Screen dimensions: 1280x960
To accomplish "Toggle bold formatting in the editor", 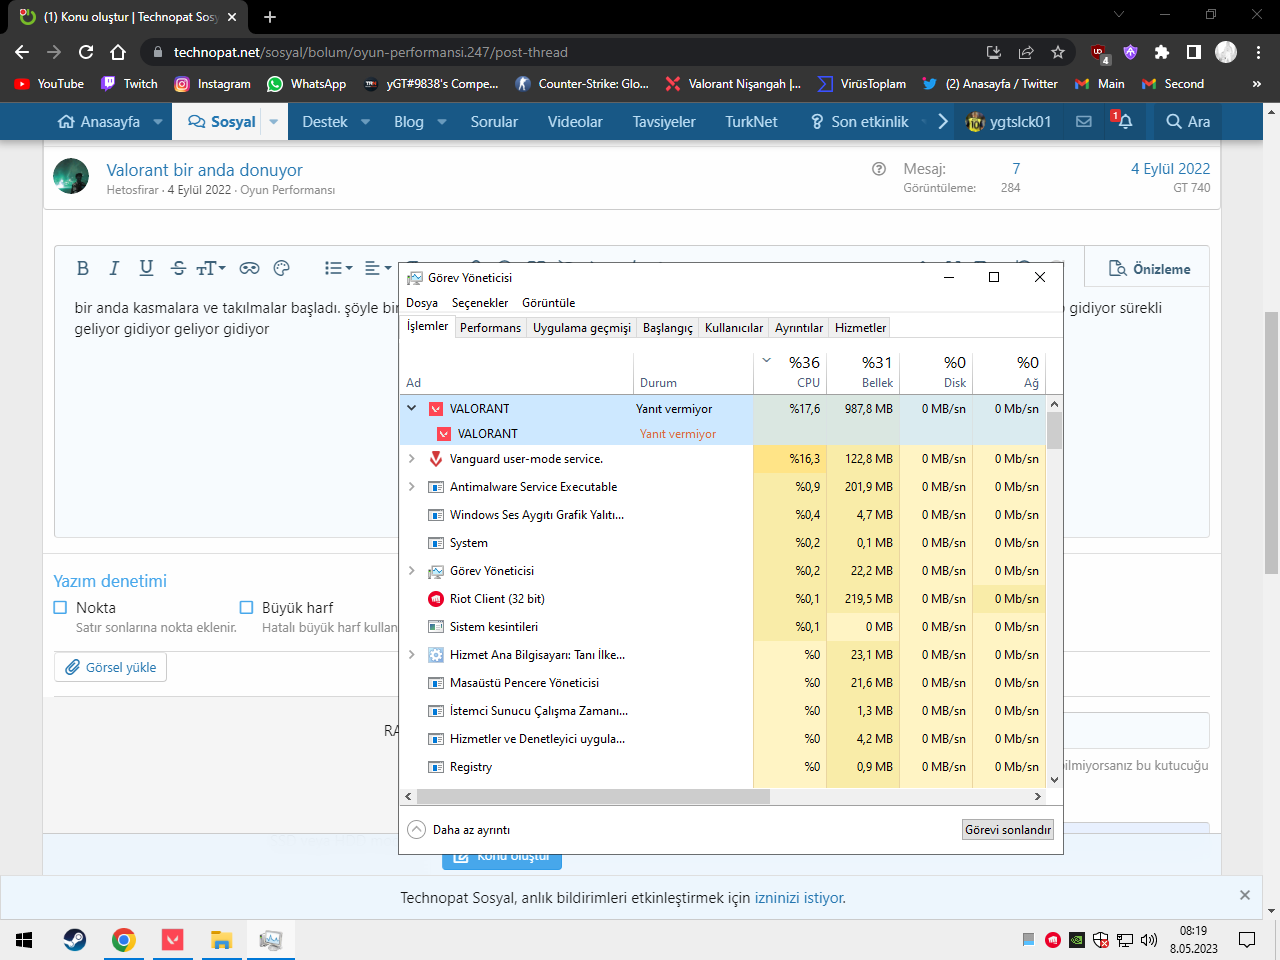I will pos(83,268).
